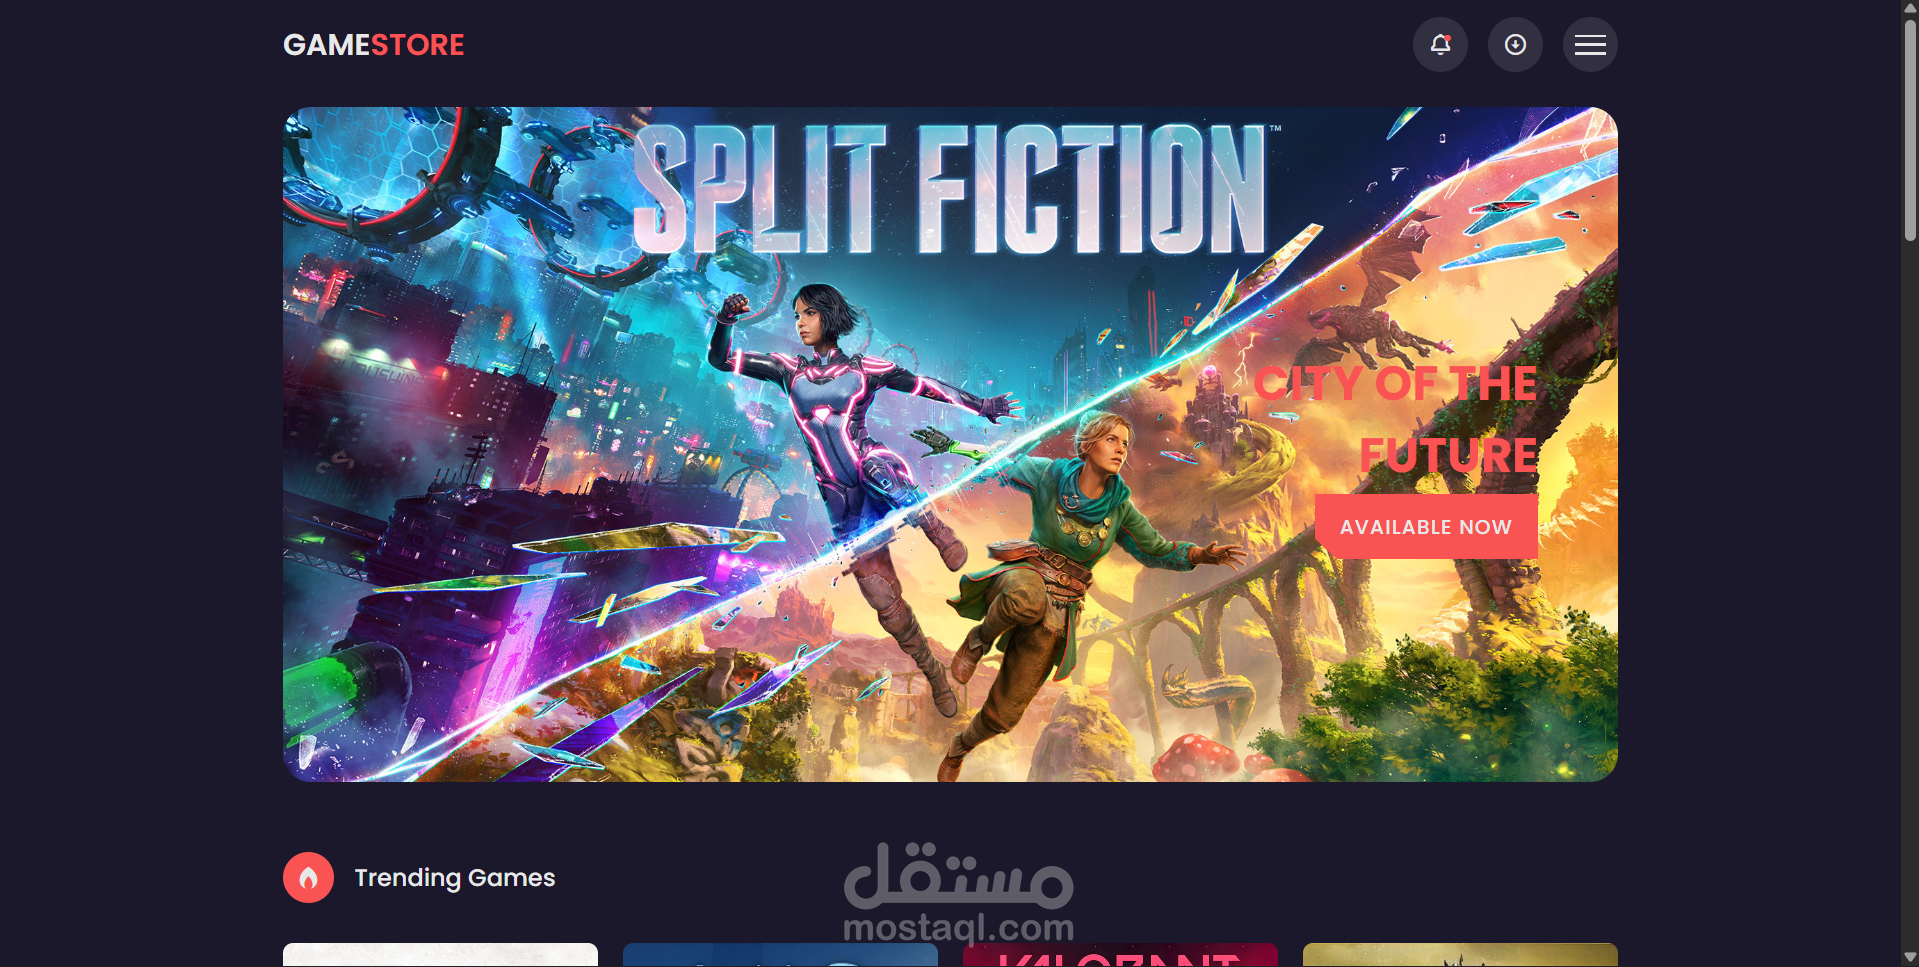Image resolution: width=1919 pixels, height=967 pixels.
Task: Click the AVAILABLE NOW button
Action: [1426, 527]
